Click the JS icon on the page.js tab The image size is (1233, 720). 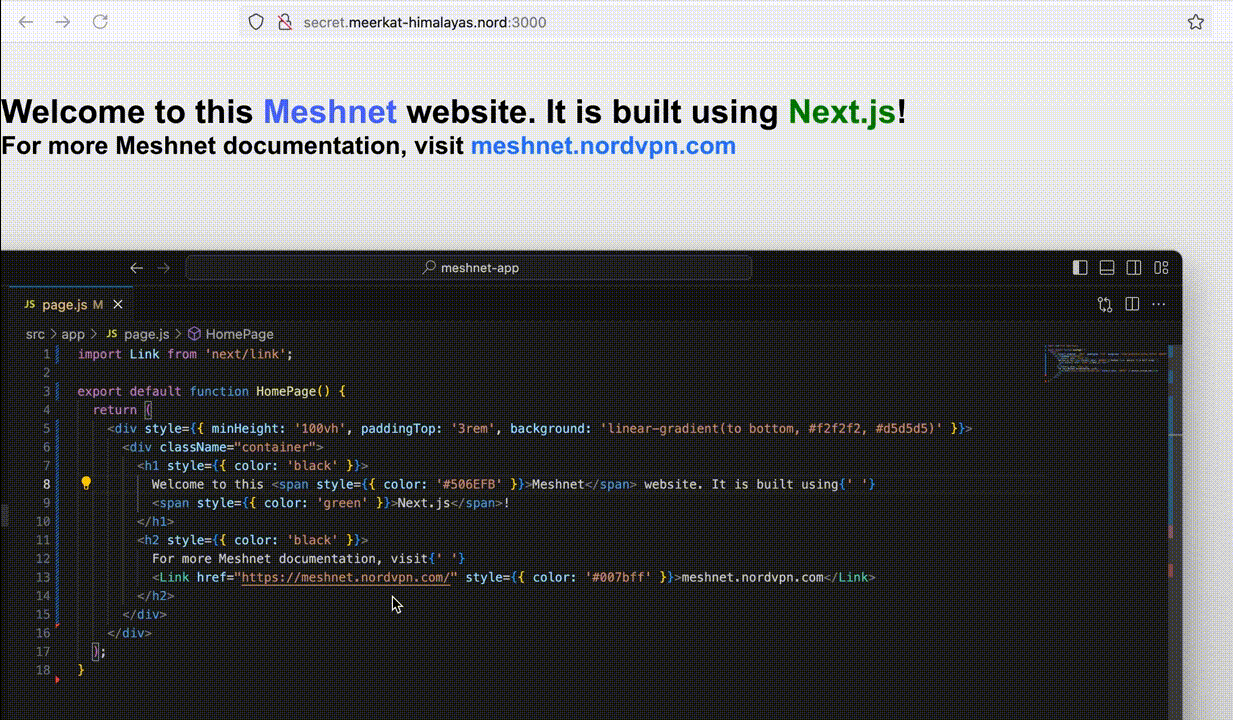click(x=29, y=304)
